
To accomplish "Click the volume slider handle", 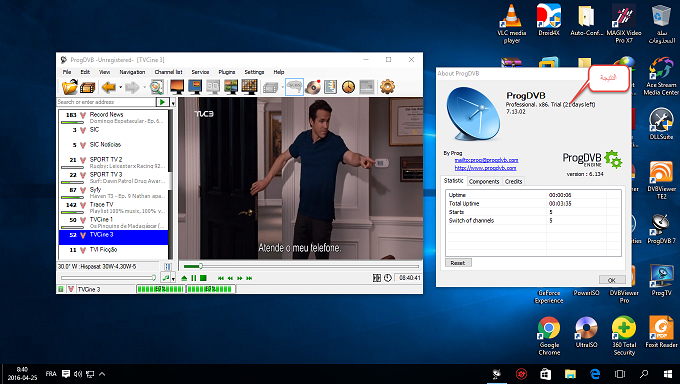I will click(154, 278).
